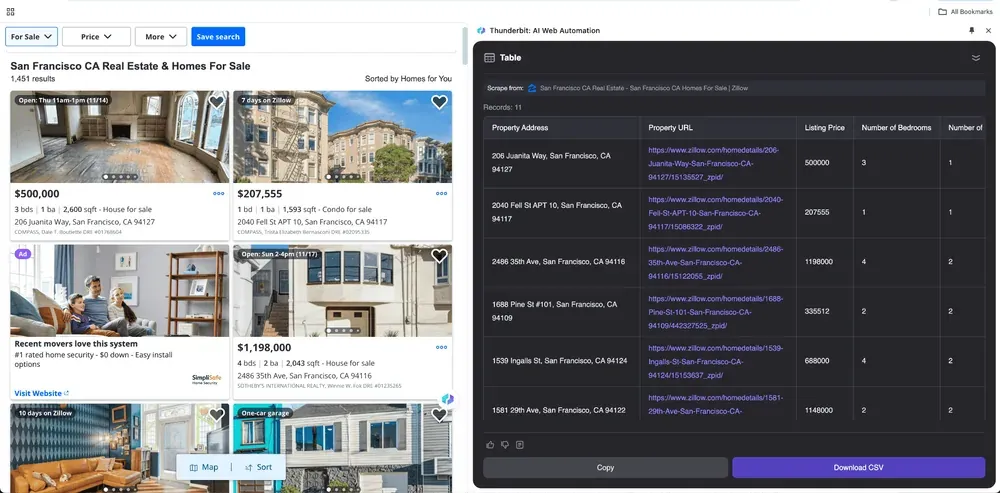Screen dimensions: 1000x493
Task: Pin the Thunderbit extension panel
Action: click(972, 31)
